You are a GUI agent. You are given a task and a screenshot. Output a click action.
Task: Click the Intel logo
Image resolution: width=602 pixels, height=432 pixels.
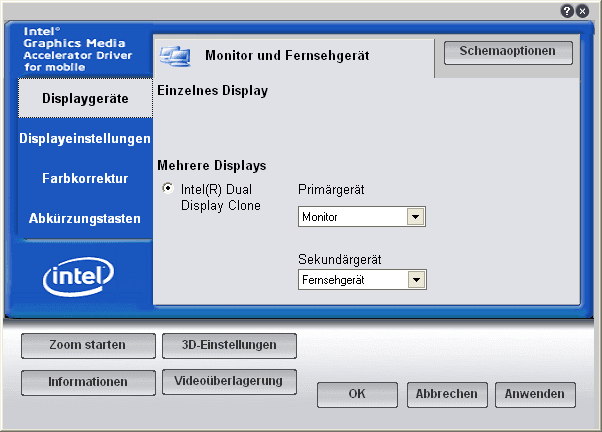pyautogui.click(x=78, y=276)
